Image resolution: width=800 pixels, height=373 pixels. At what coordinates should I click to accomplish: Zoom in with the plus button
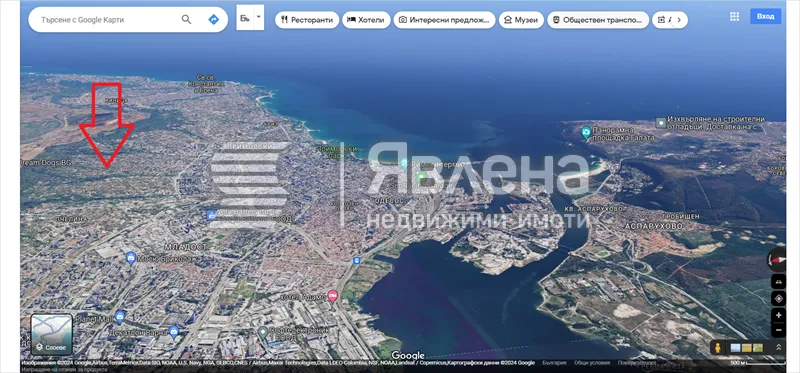(x=779, y=315)
